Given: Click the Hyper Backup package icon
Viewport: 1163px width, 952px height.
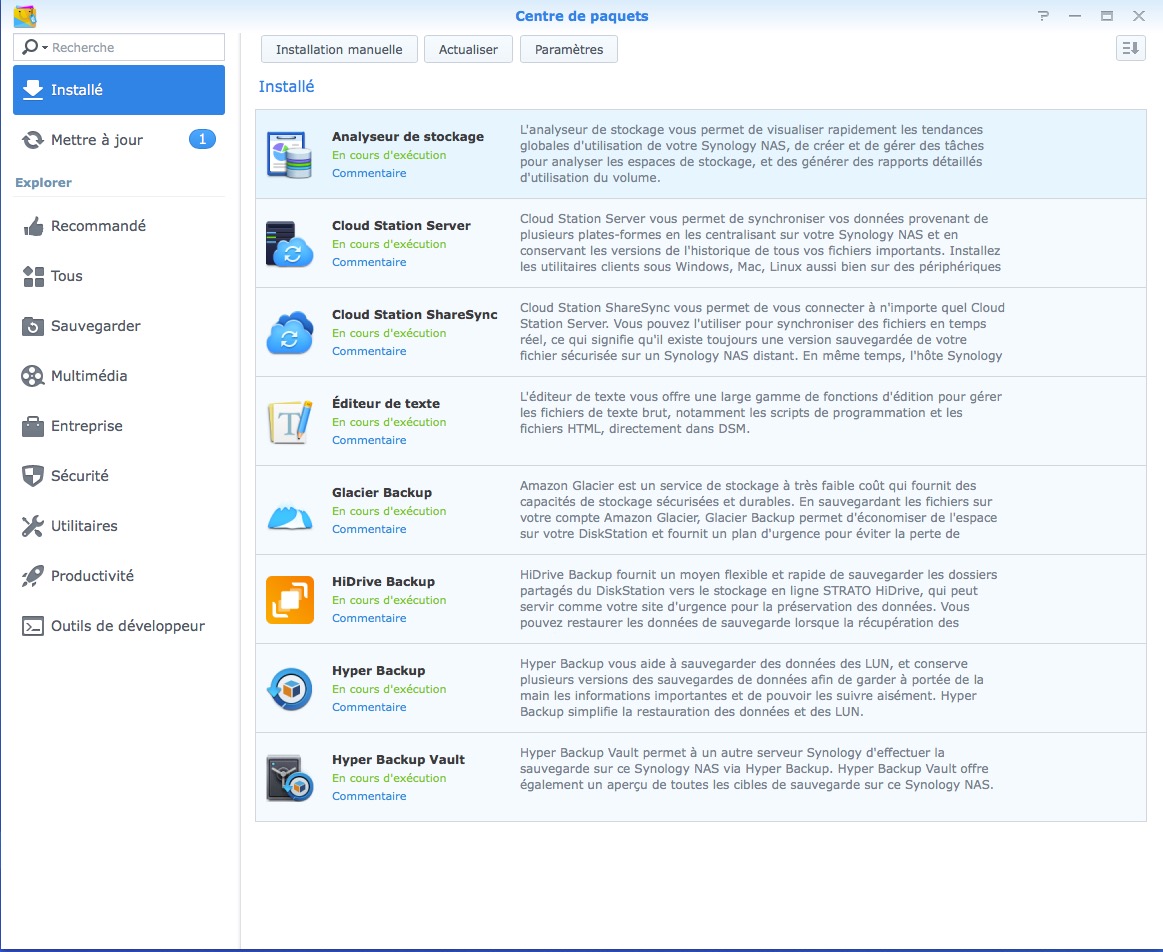Looking at the screenshot, I should tap(289, 689).
